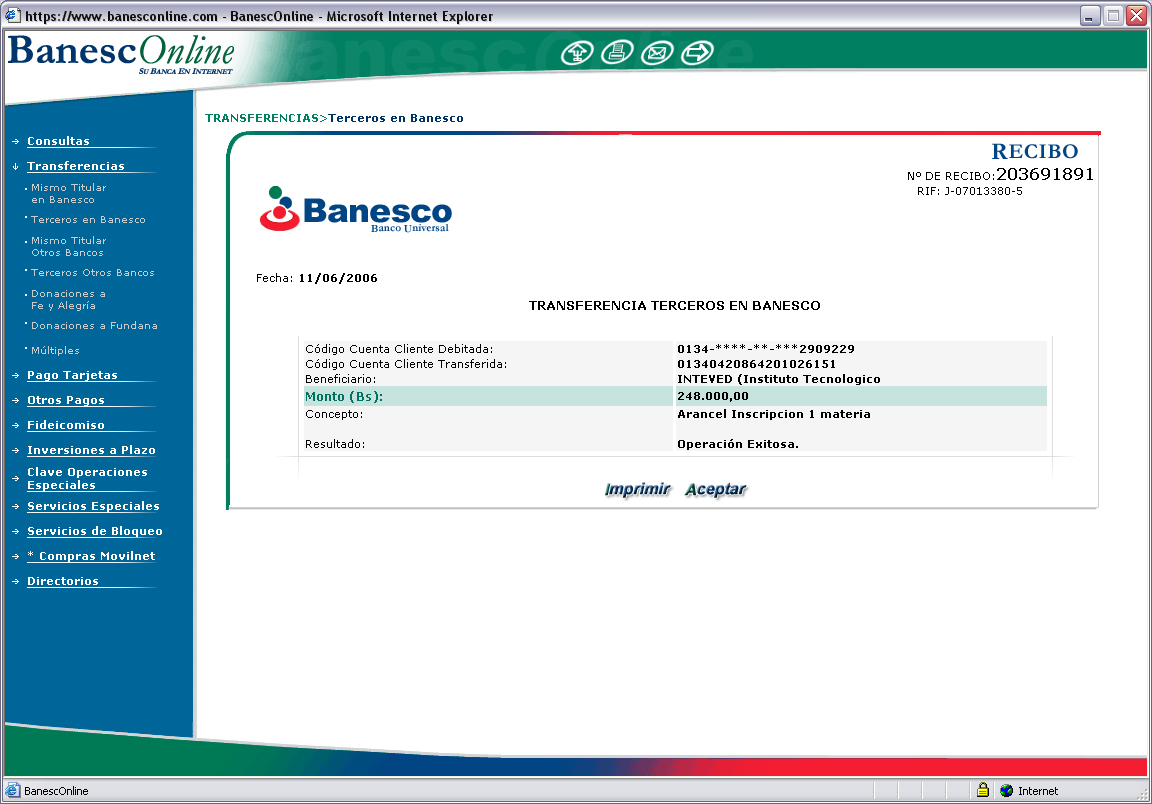Select Donaciones a Fe y Alegría
The height and width of the screenshot is (804, 1152).
tap(68, 299)
